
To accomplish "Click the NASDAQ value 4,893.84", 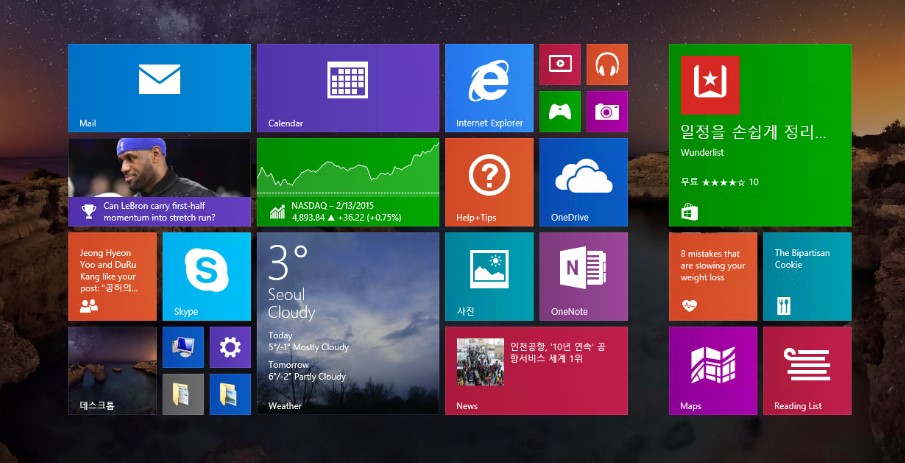I will point(308,218).
